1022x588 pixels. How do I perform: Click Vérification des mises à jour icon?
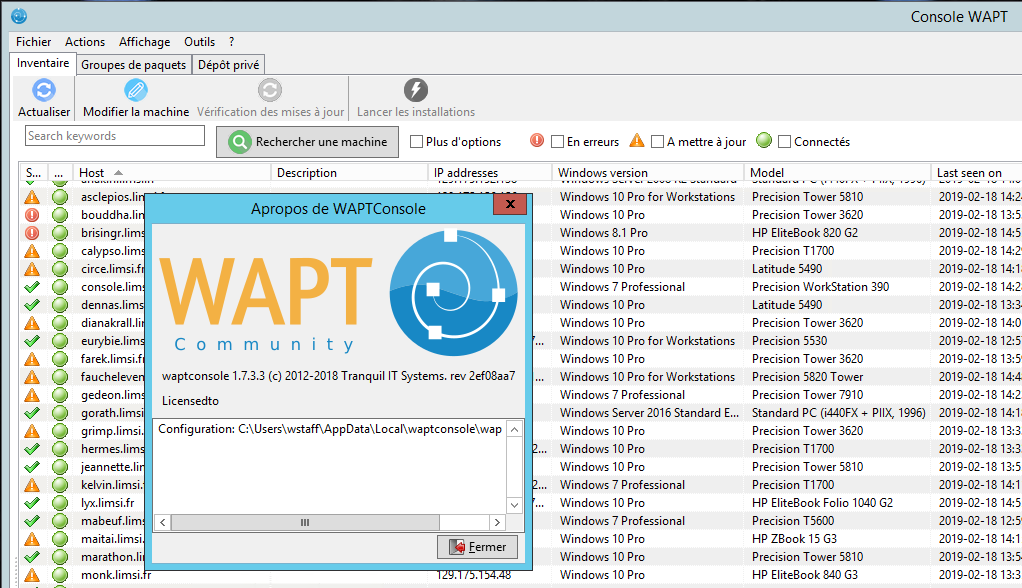coord(270,90)
